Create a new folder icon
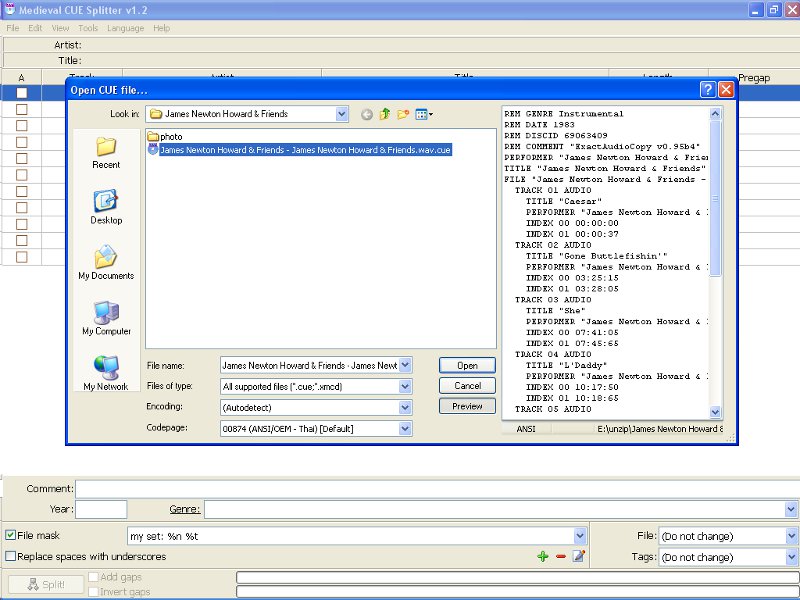The width and height of the screenshot is (800, 600). point(403,114)
